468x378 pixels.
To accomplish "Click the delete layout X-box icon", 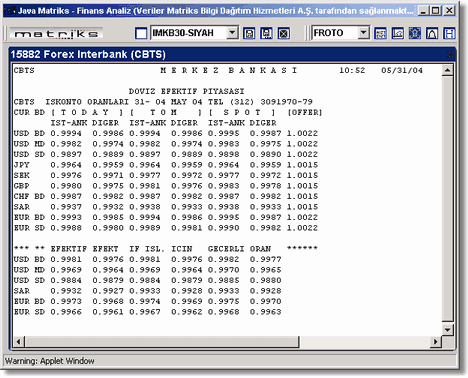I will coord(284,33).
